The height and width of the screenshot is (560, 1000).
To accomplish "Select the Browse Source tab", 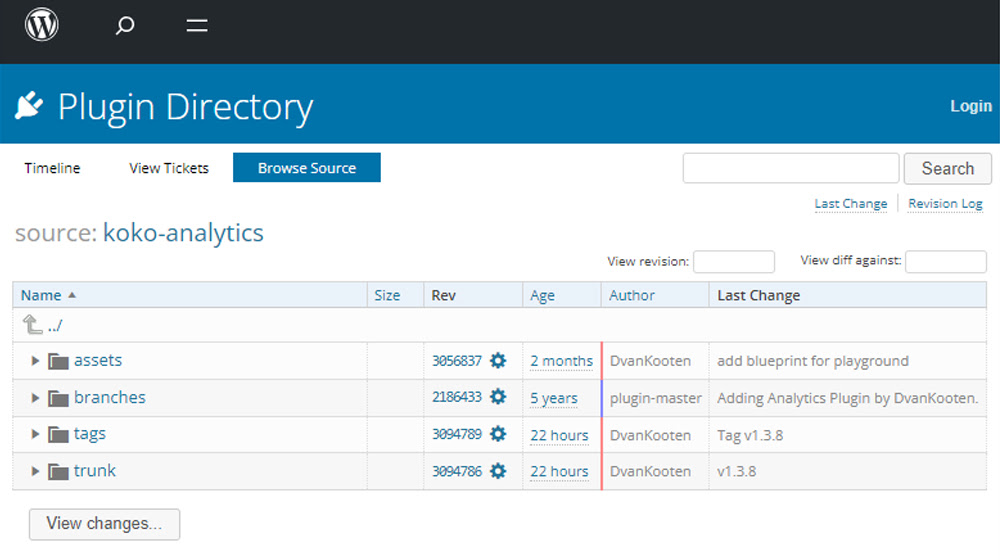I will (307, 168).
